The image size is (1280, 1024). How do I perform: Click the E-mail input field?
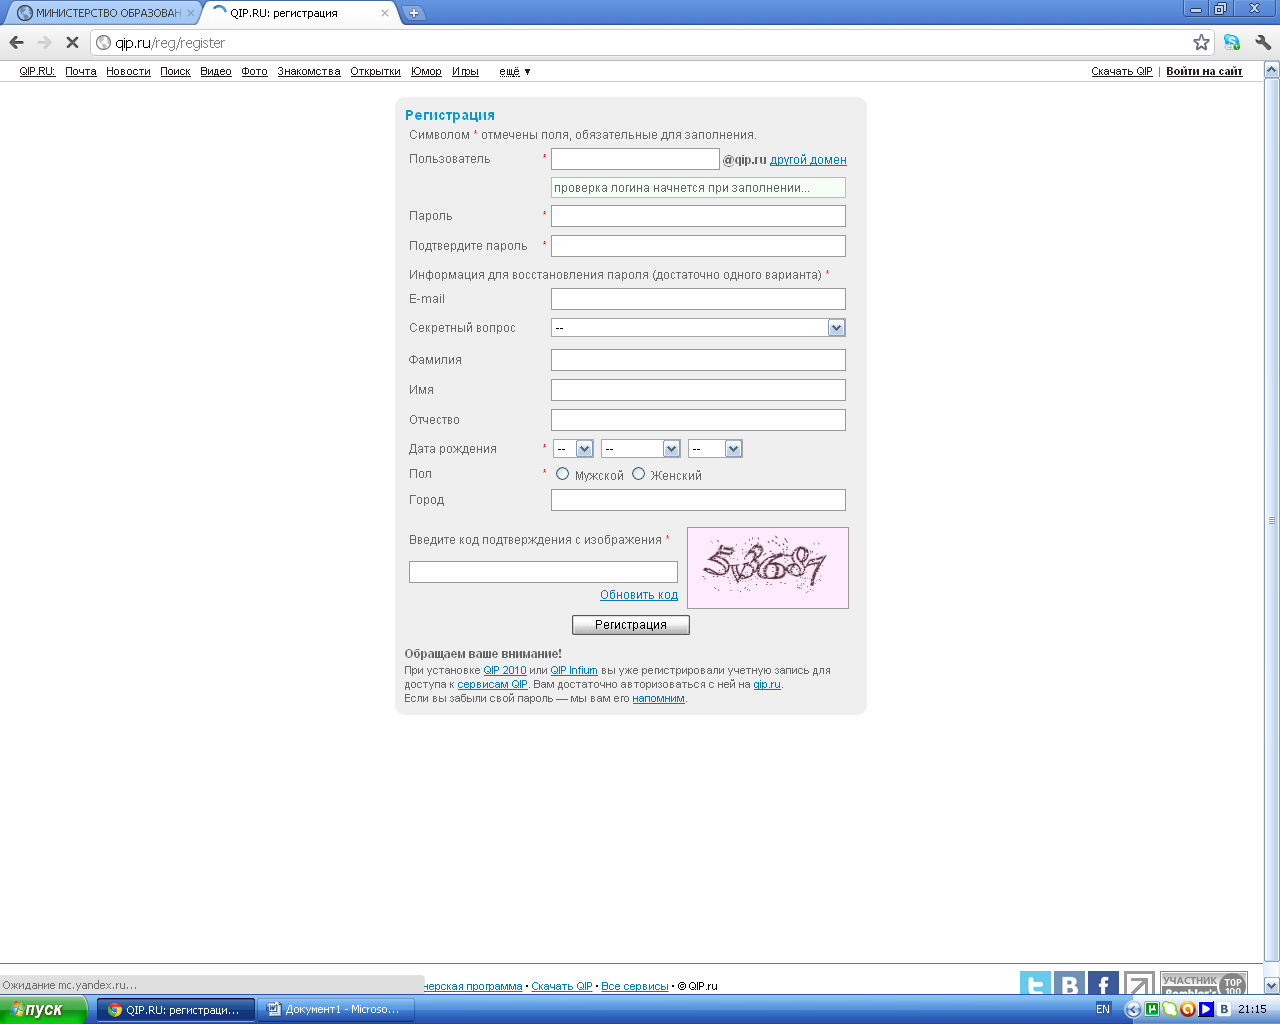click(x=698, y=299)
